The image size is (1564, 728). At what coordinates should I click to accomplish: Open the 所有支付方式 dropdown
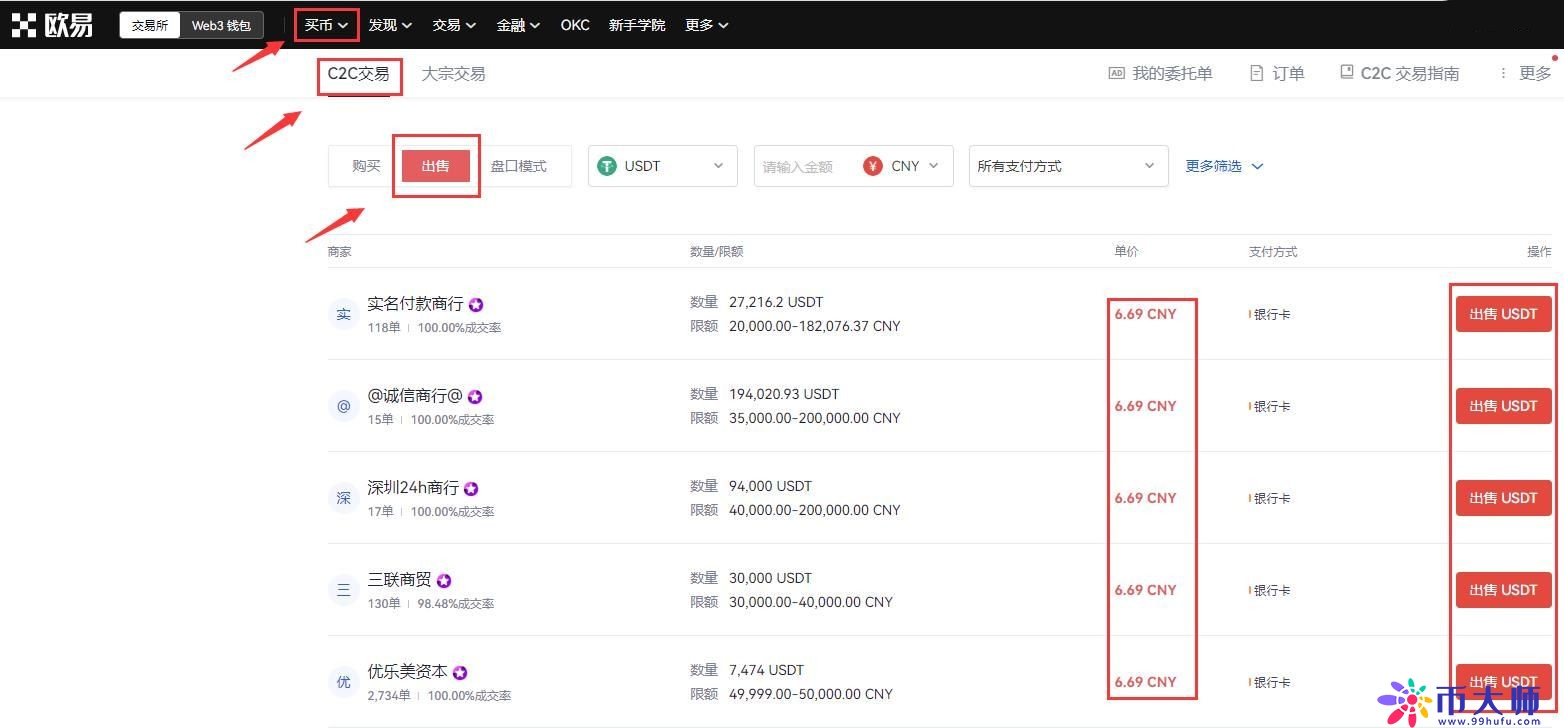click(1067, 165)
